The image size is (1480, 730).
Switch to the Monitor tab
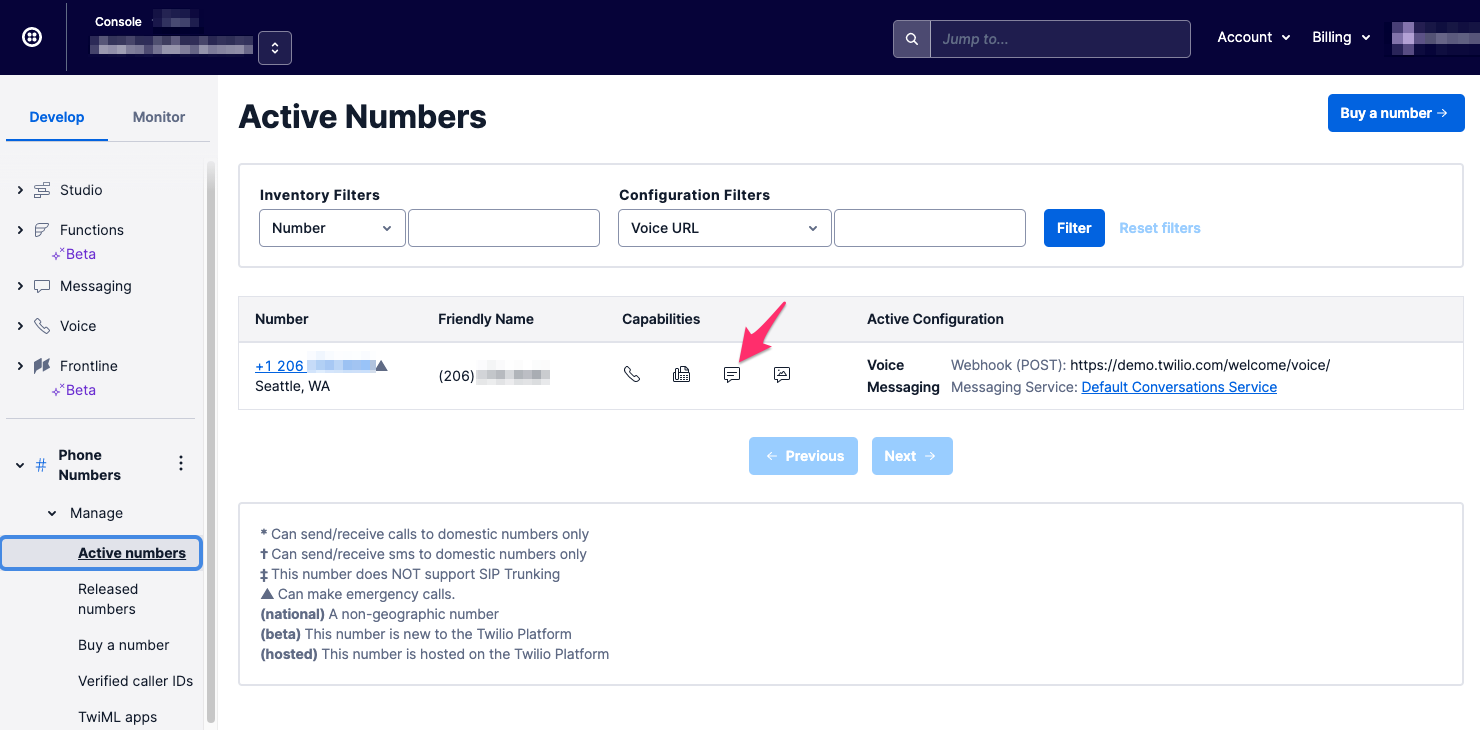click(x=159, y=117)
